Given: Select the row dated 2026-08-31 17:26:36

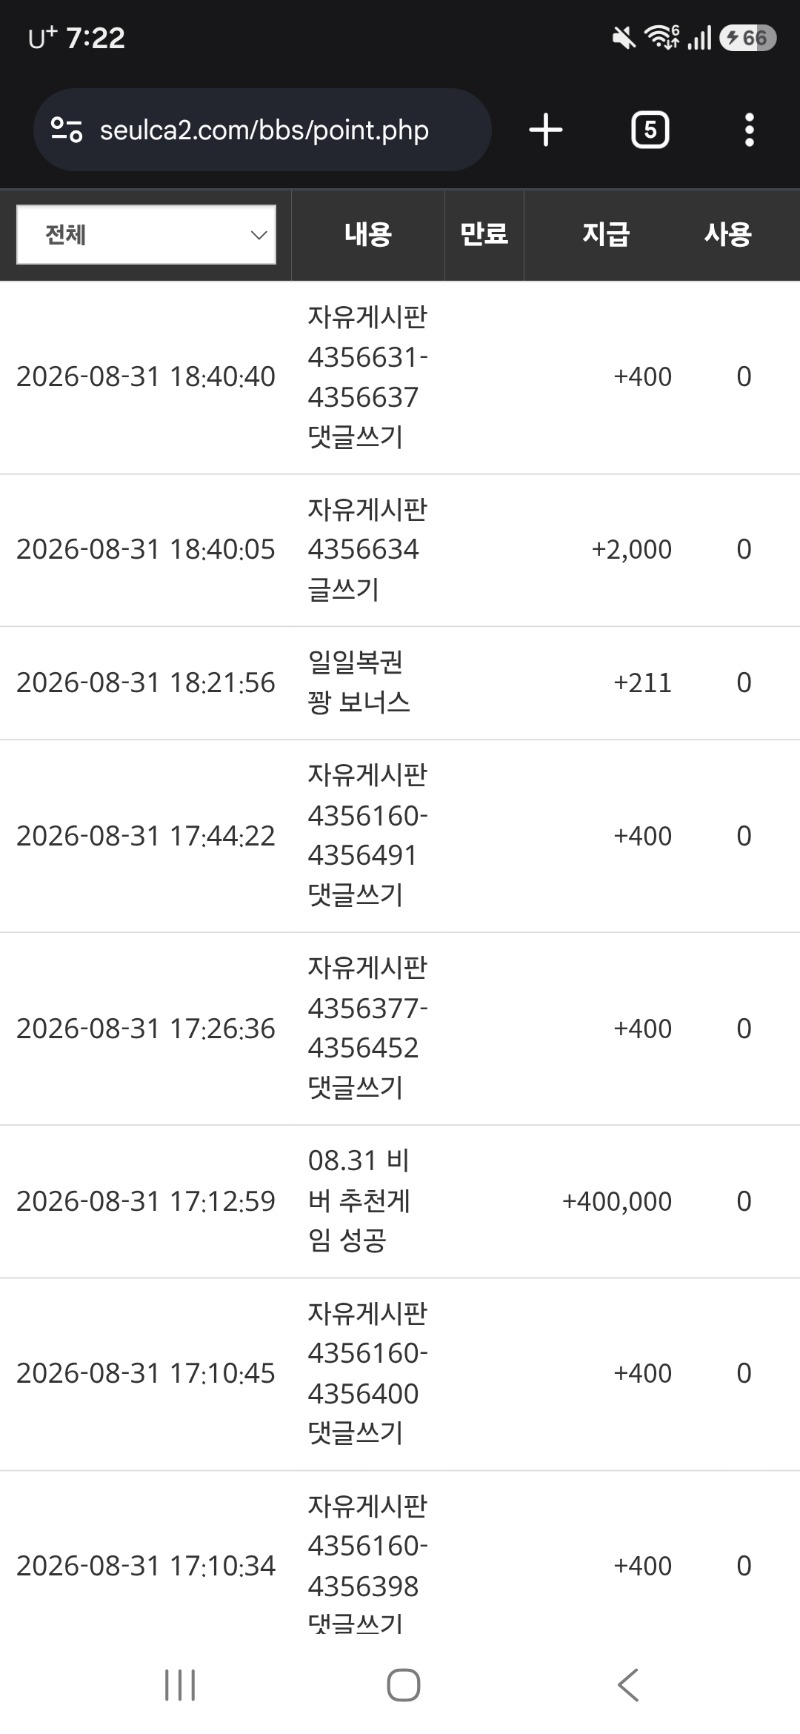Looking at the screenshot, I should 400,1028.
